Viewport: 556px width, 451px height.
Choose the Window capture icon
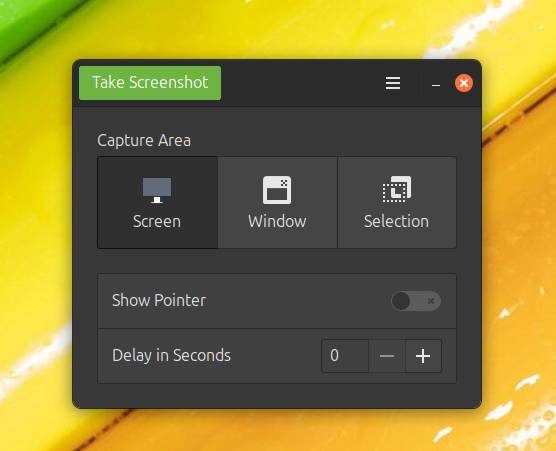point(277,190)
